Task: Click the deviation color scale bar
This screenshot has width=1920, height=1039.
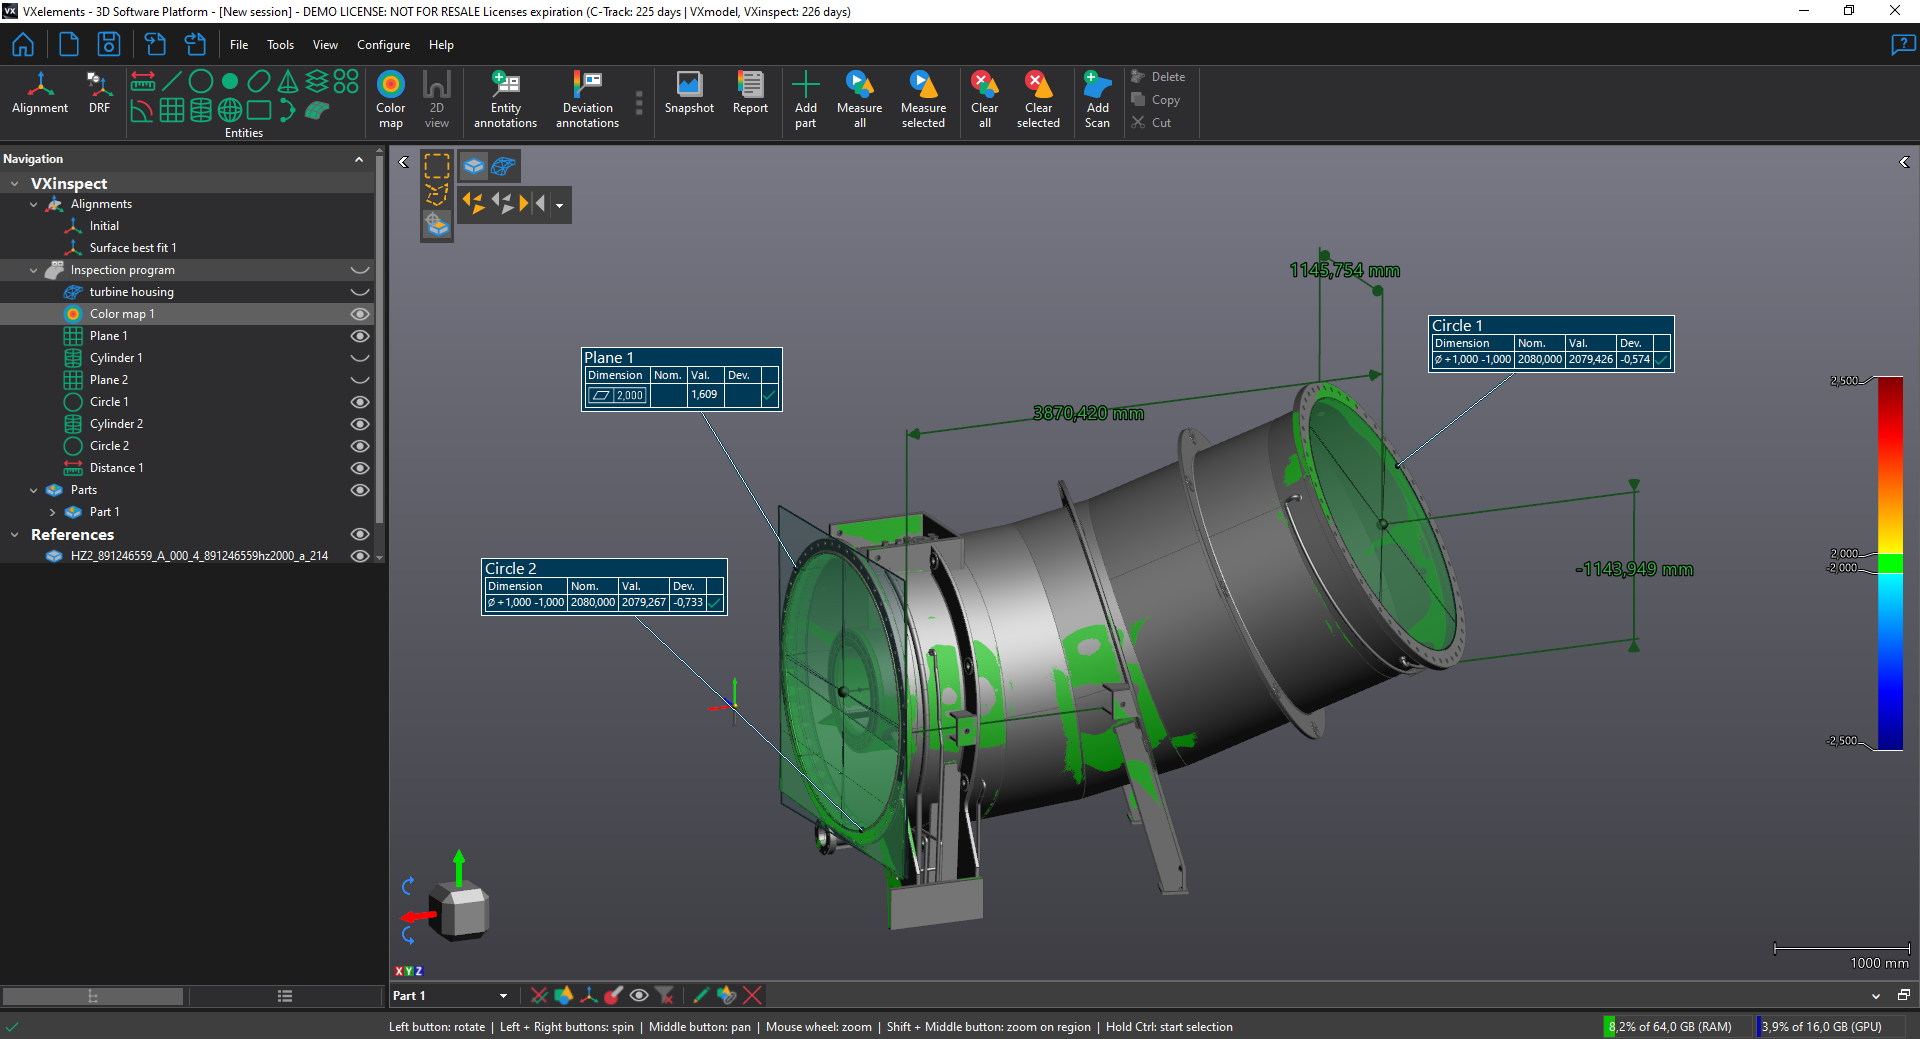Action: tap(1889, 563)
